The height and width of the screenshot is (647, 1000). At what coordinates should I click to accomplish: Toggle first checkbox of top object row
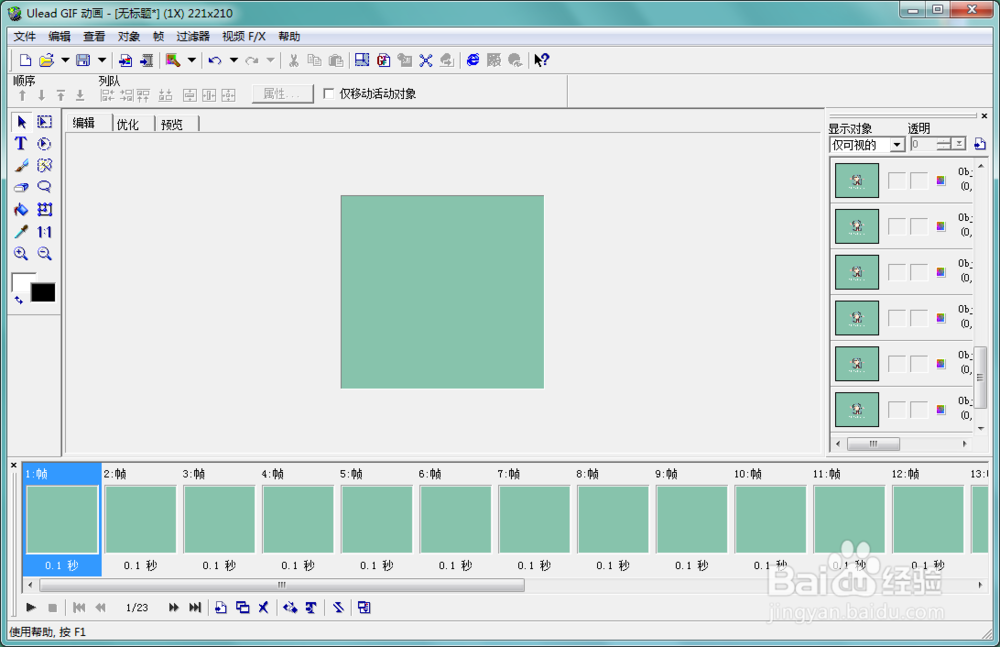coord(897,181)
